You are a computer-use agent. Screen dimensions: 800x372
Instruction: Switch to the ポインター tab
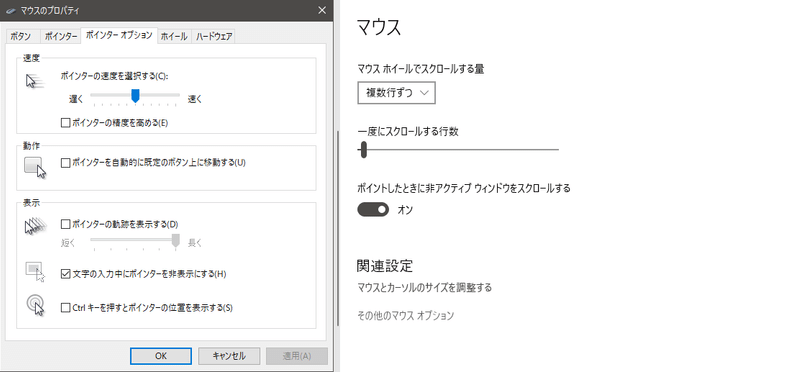[x=61, y=36]
